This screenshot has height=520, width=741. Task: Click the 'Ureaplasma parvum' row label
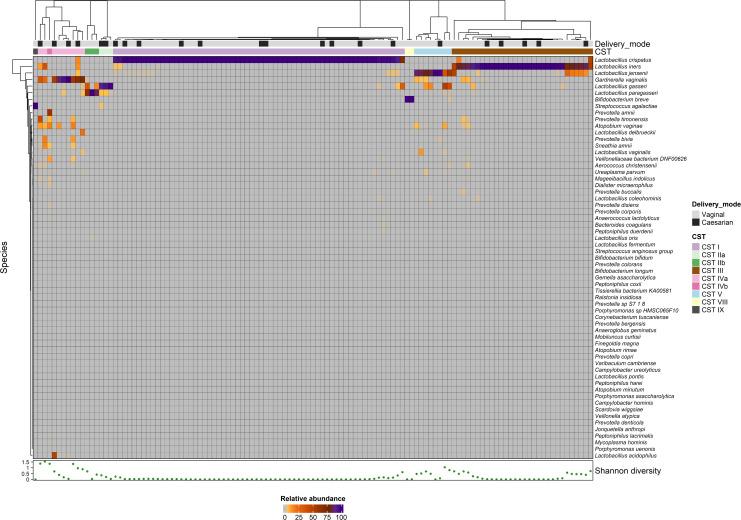point(620,173)
